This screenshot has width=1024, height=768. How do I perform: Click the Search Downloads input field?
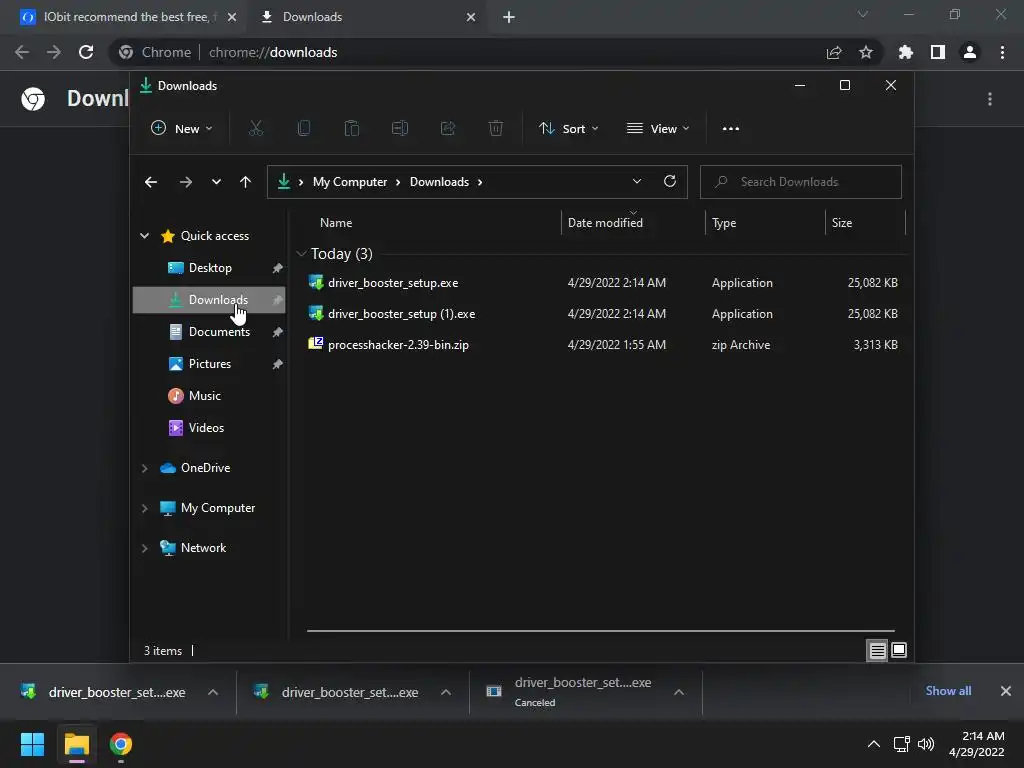[x=801, y=182]
